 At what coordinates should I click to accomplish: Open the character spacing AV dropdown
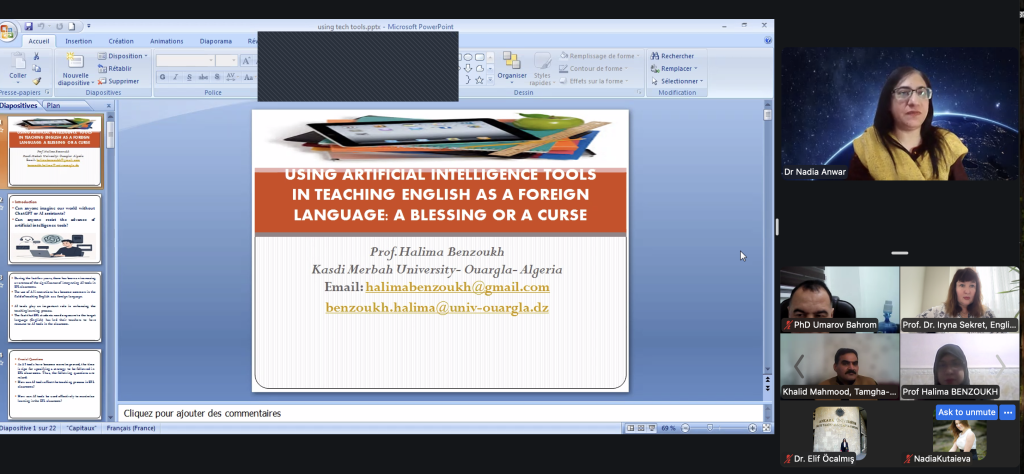click(x=231, y=77)
